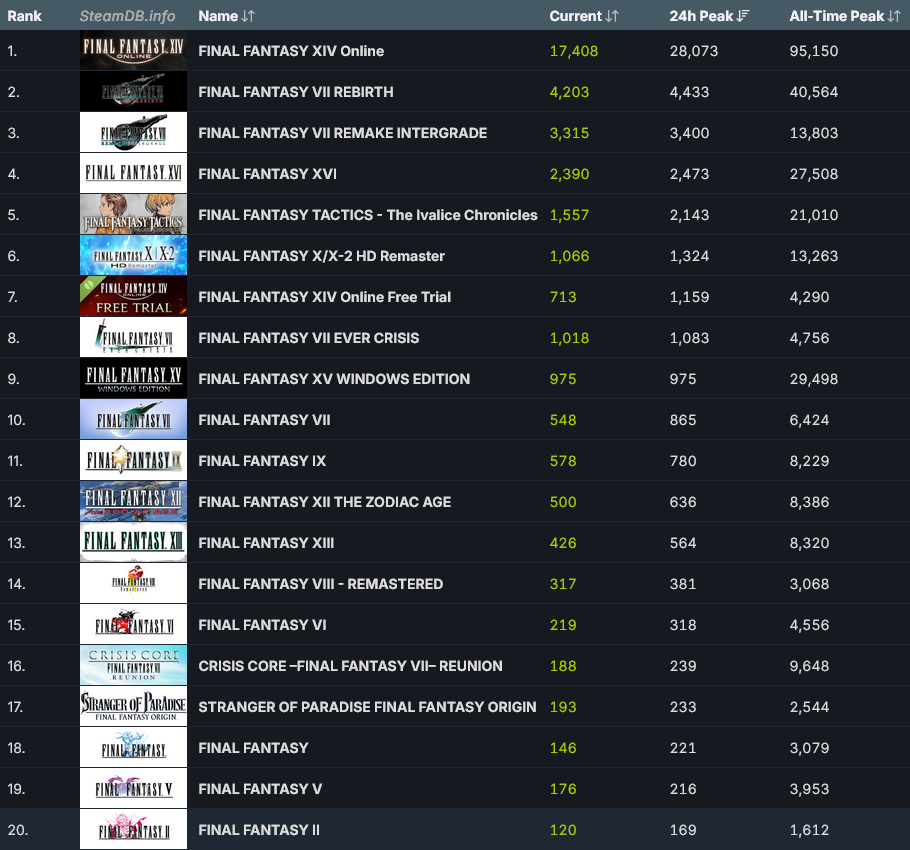Open FINAL FANTASY XV WINDOWS EDITION link
This screenshot has height=850, width=910.
(x=334, y=379)
